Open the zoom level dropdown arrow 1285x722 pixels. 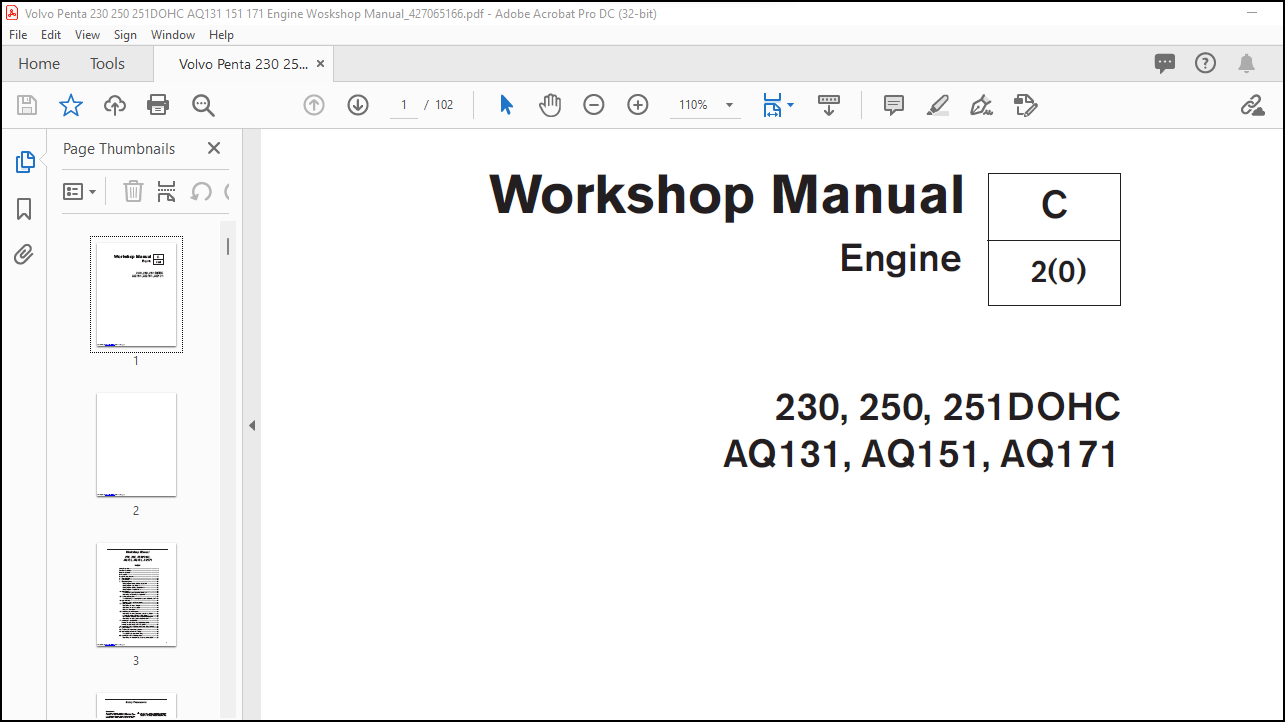coord(729,105)
